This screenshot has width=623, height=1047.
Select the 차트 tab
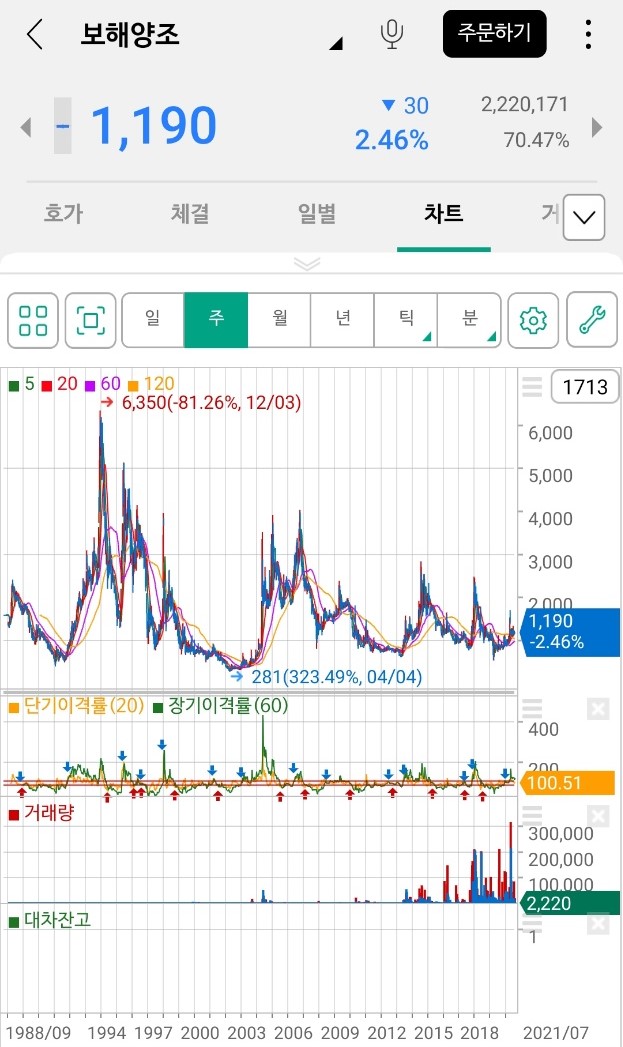click(x=443, y=214)
